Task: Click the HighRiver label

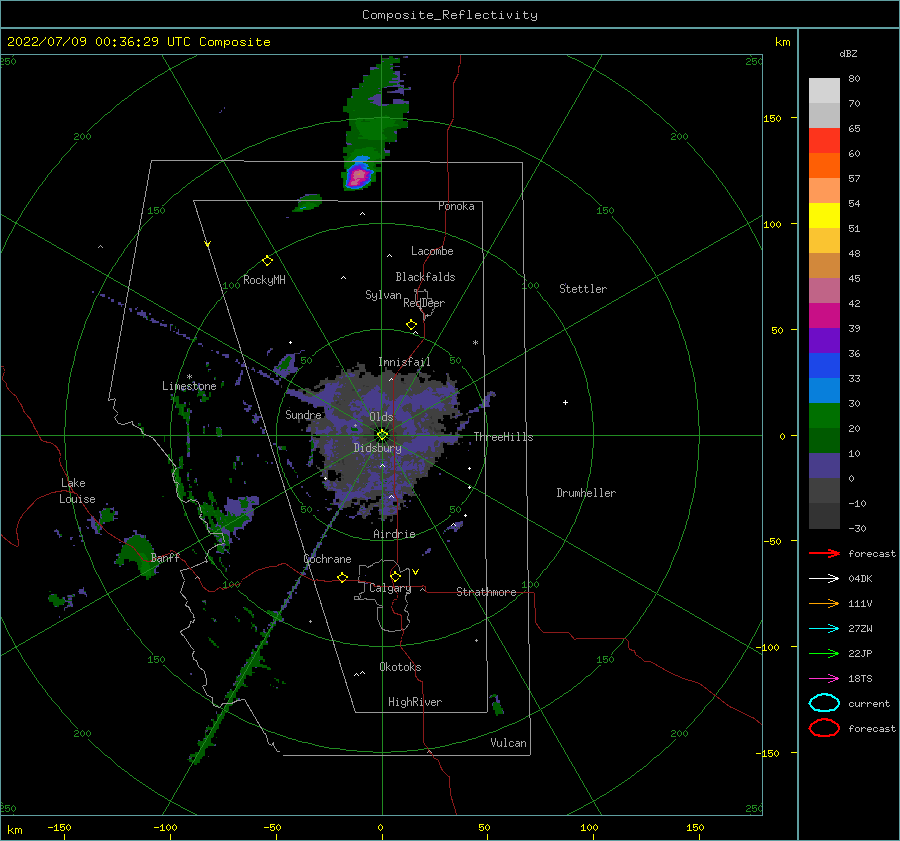Action: click(x=415, y=702)
